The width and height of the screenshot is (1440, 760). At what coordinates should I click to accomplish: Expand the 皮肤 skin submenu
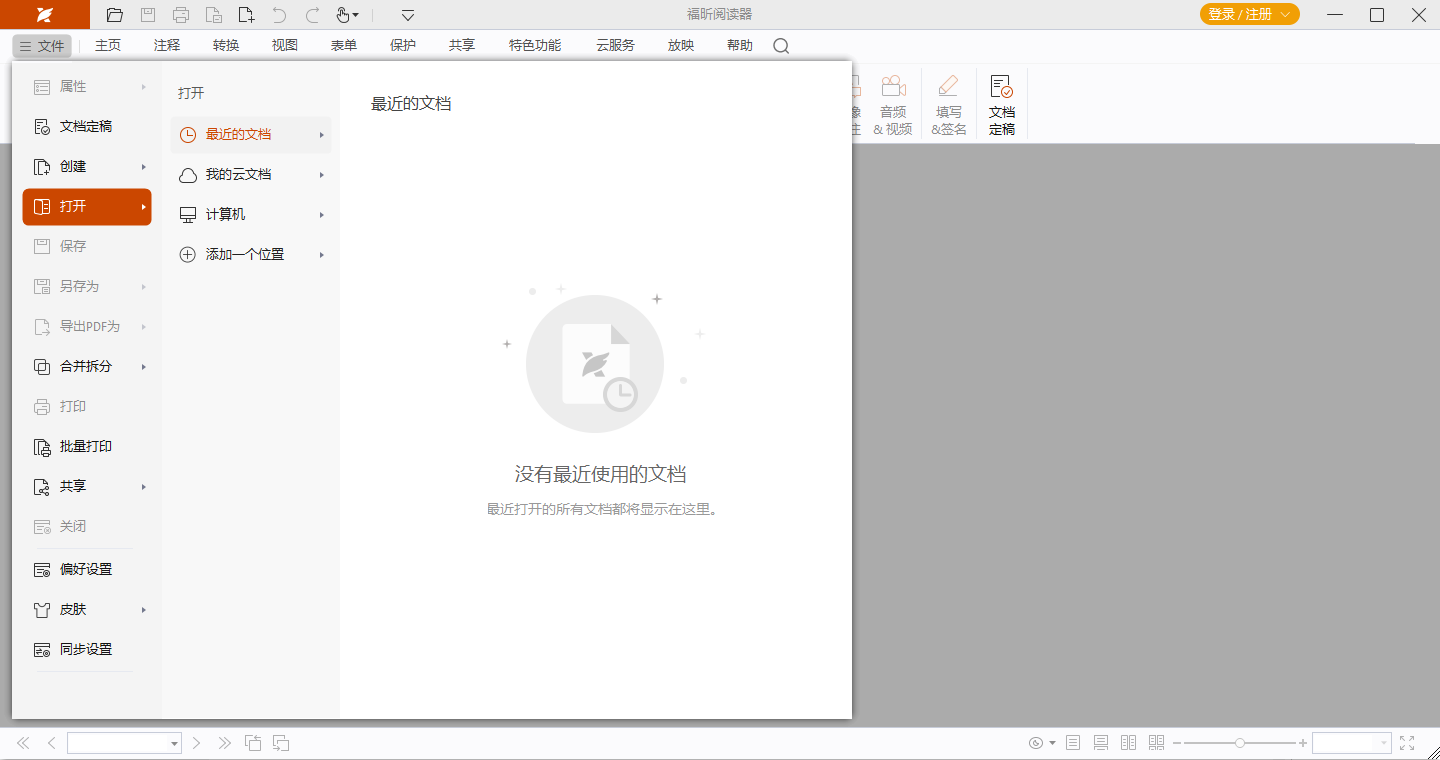tap(87, 610)
